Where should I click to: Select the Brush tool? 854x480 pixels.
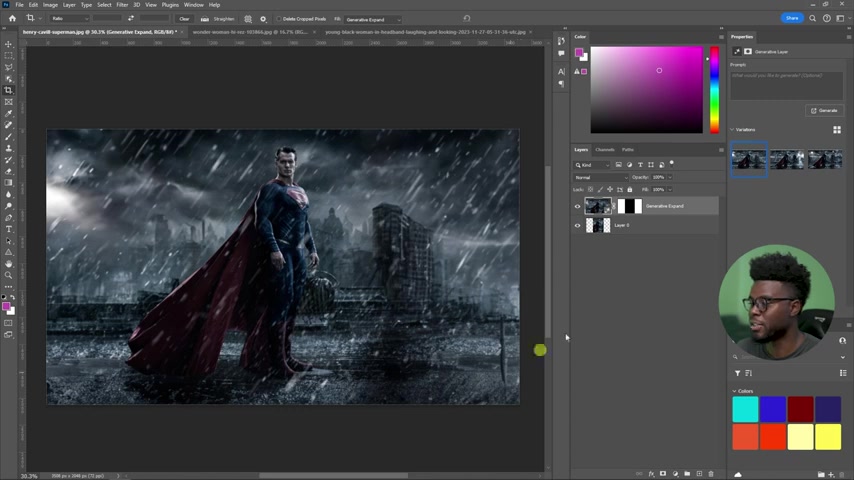8,137
